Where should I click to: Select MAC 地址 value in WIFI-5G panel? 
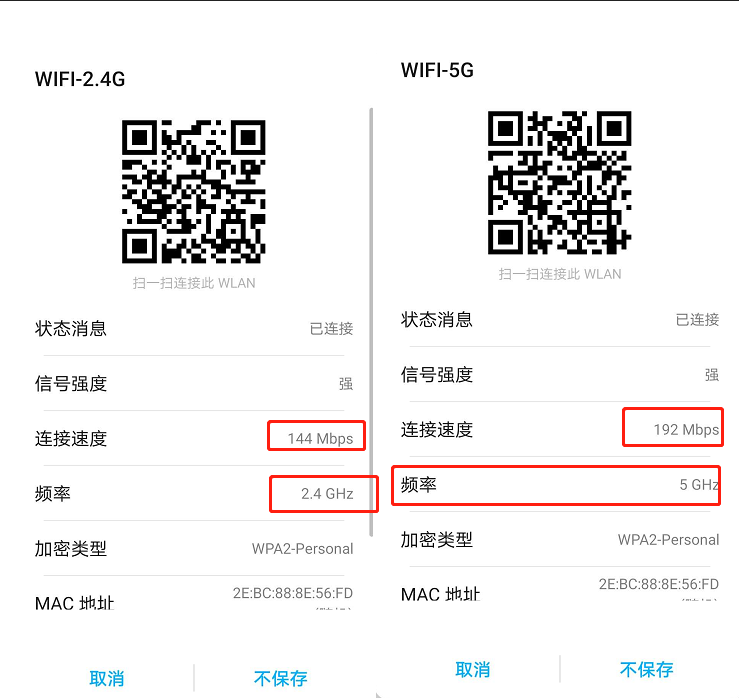click(x=659, y=584)
